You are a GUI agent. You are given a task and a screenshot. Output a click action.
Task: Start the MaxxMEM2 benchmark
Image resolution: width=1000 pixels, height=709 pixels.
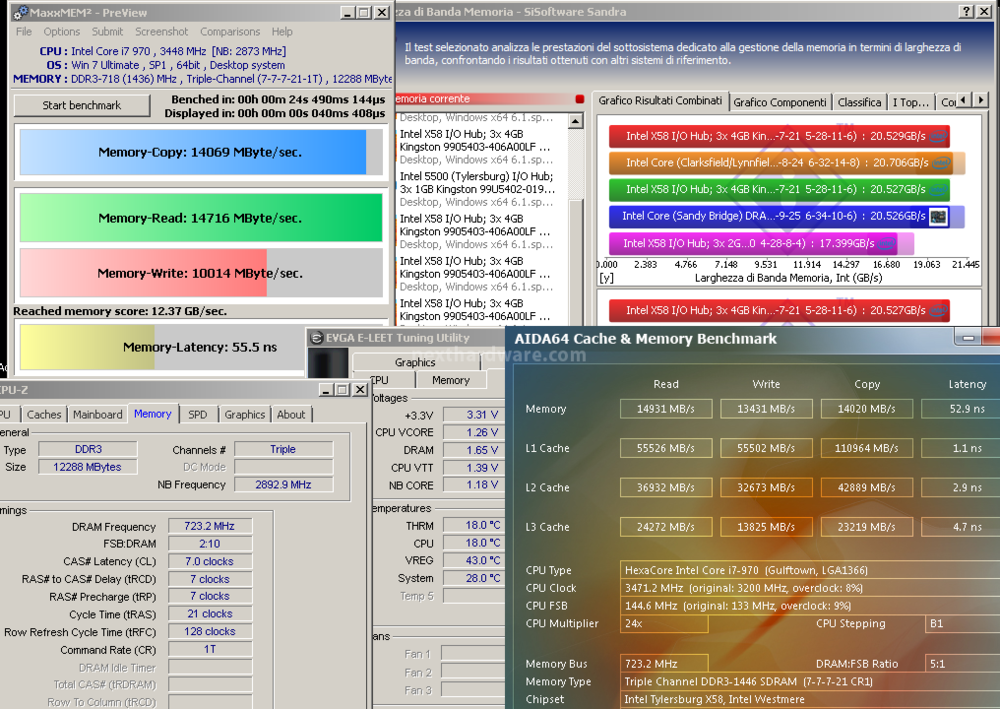(x=82, y=105)
